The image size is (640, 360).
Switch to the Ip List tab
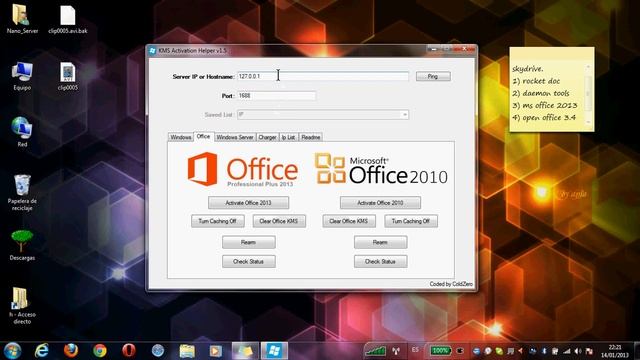click(289, 137)
